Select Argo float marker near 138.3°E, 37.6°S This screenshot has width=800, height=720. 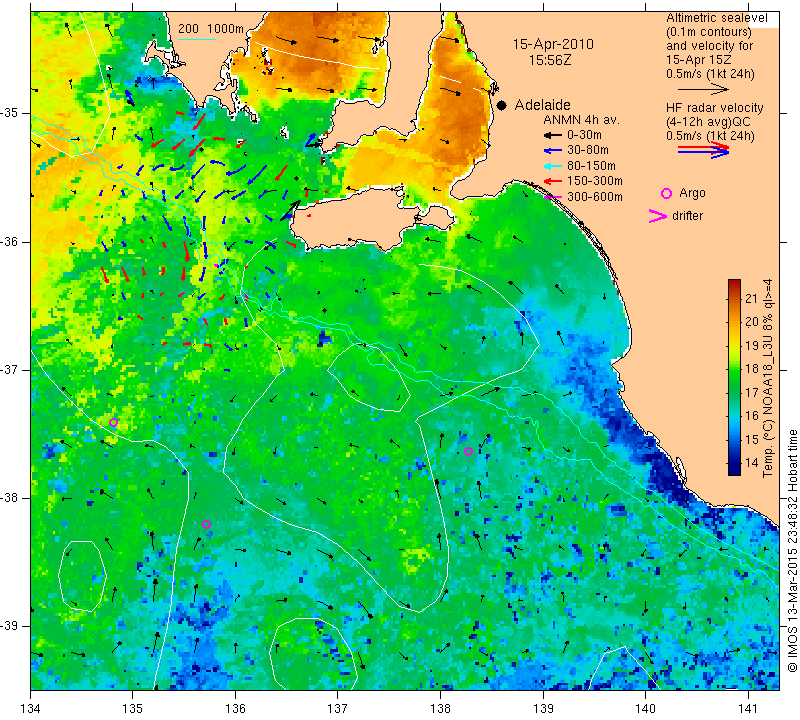tap(468, 451)
